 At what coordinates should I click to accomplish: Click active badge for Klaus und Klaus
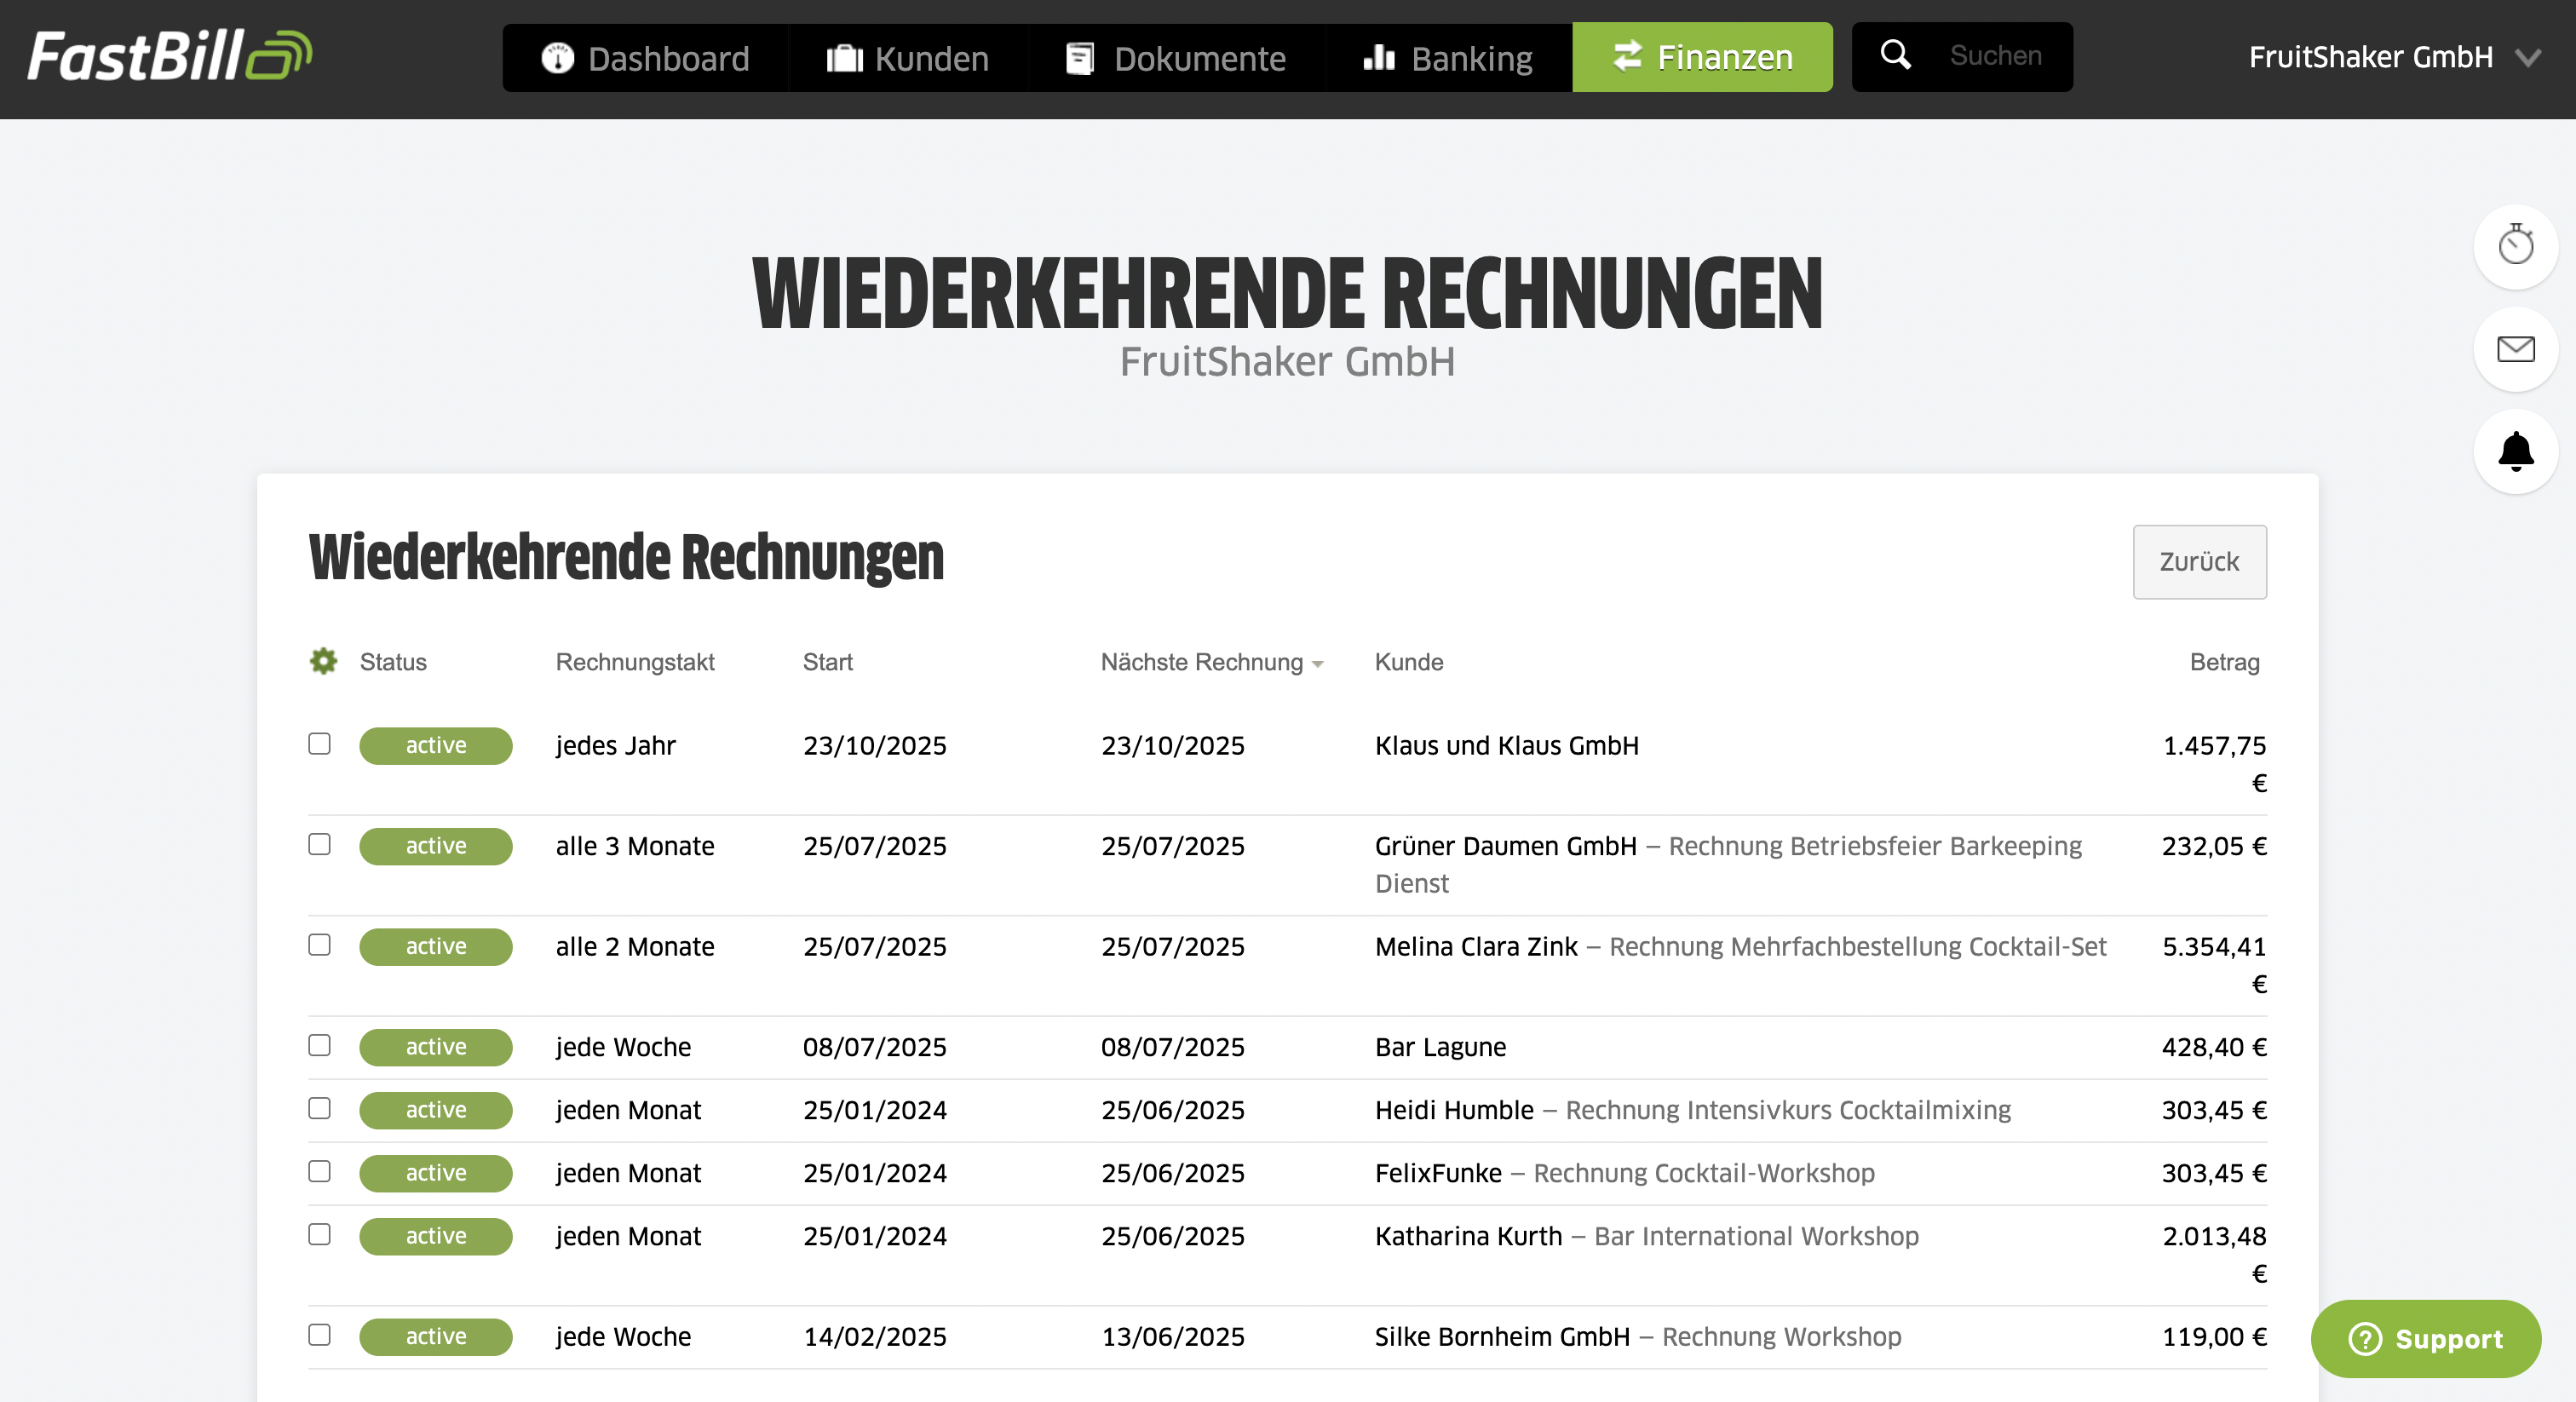[436, 746]
